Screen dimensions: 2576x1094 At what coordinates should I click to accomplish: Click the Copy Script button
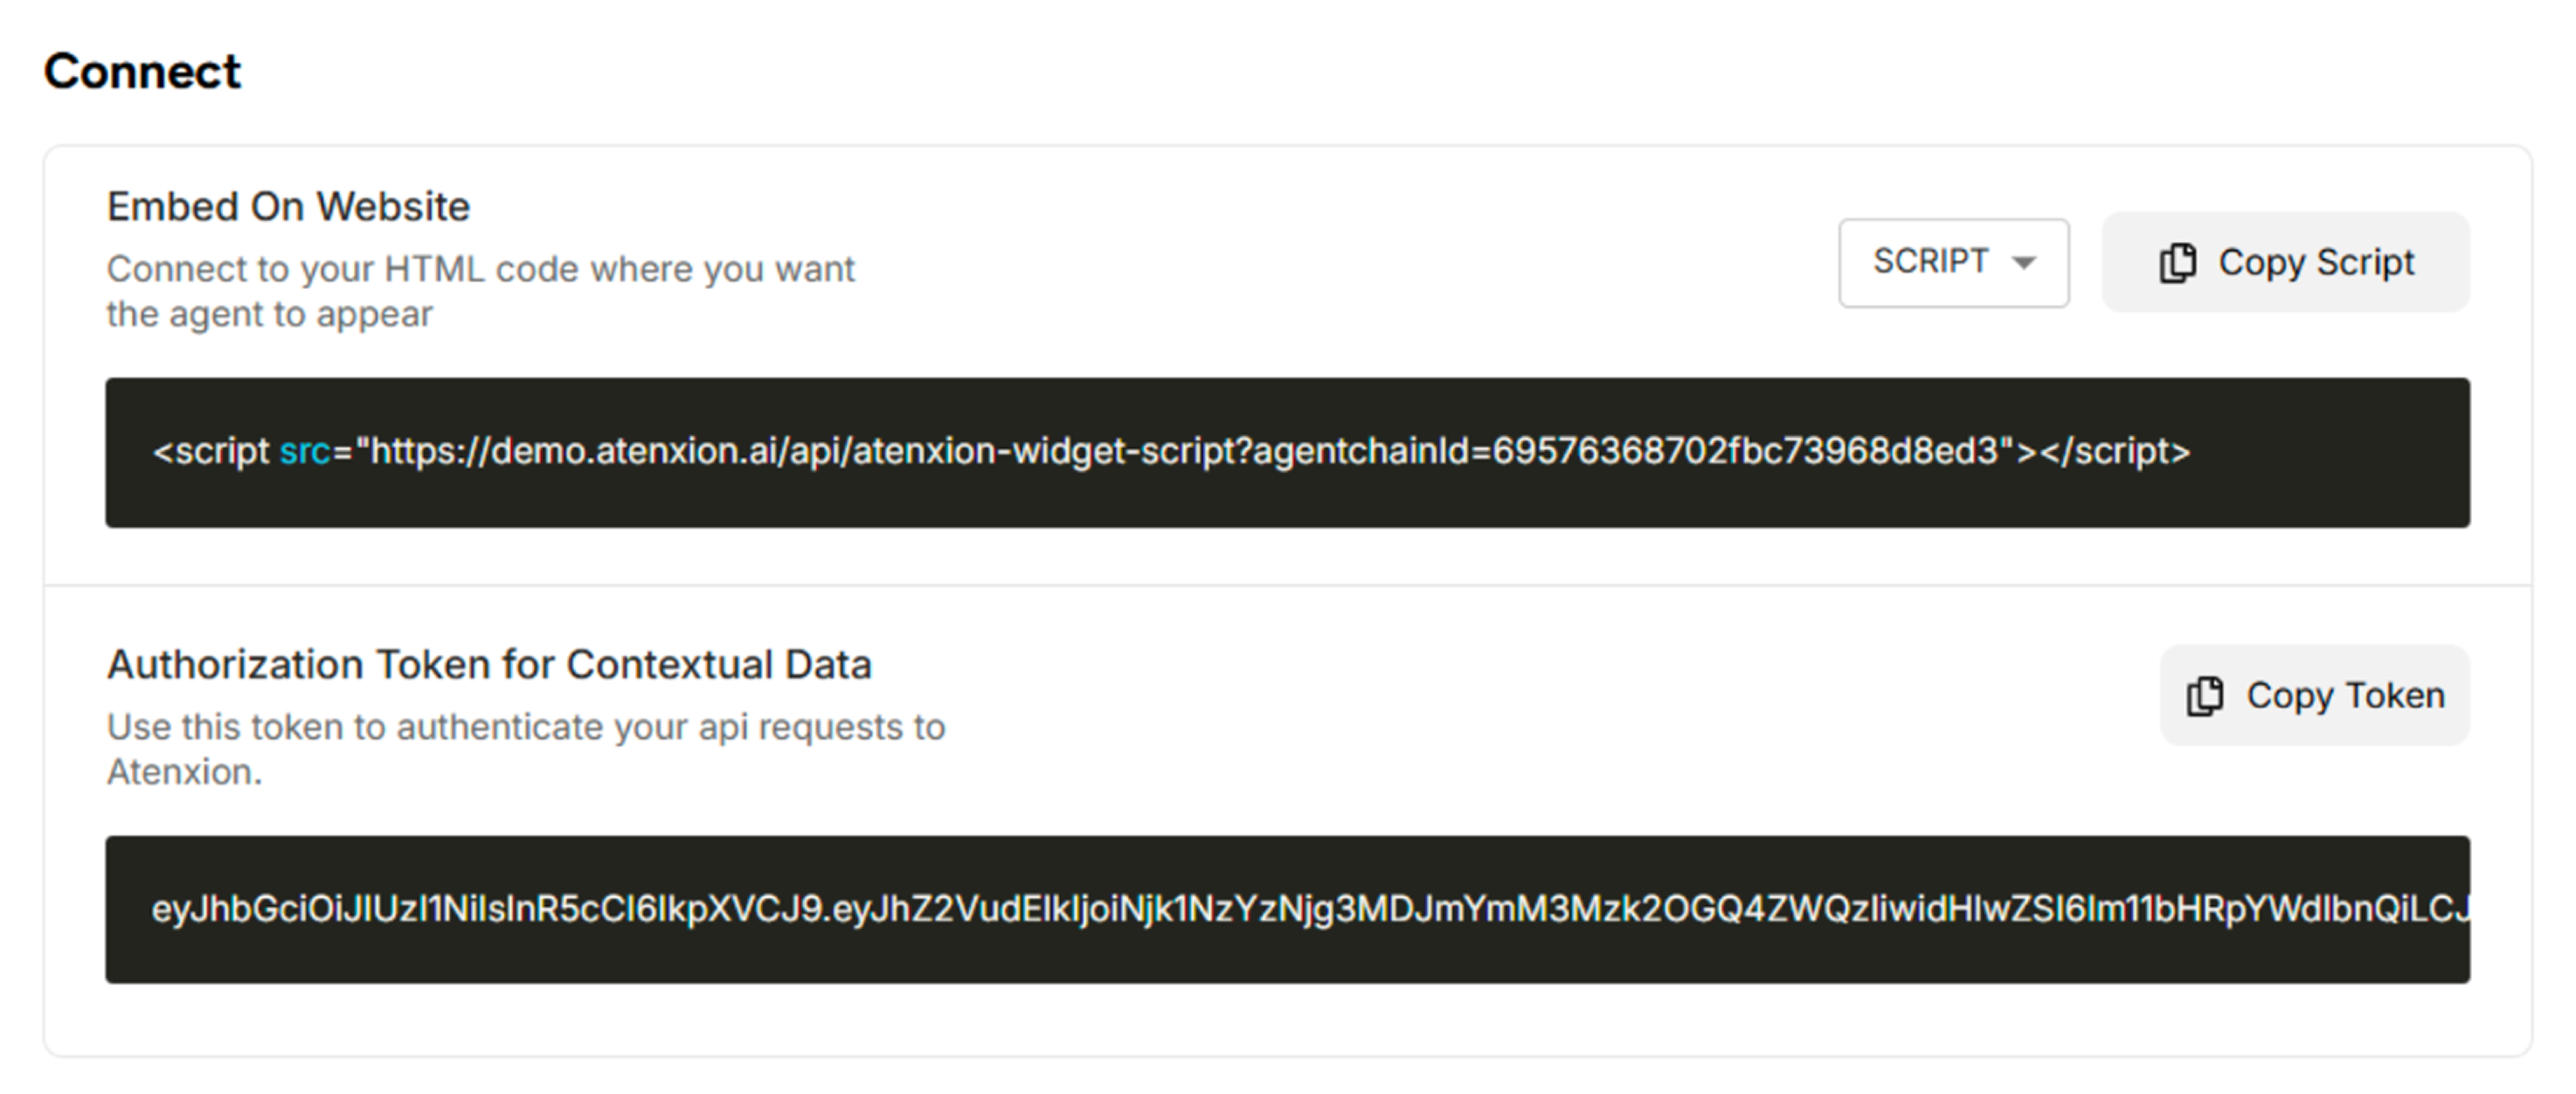[x=2285, y=262]
